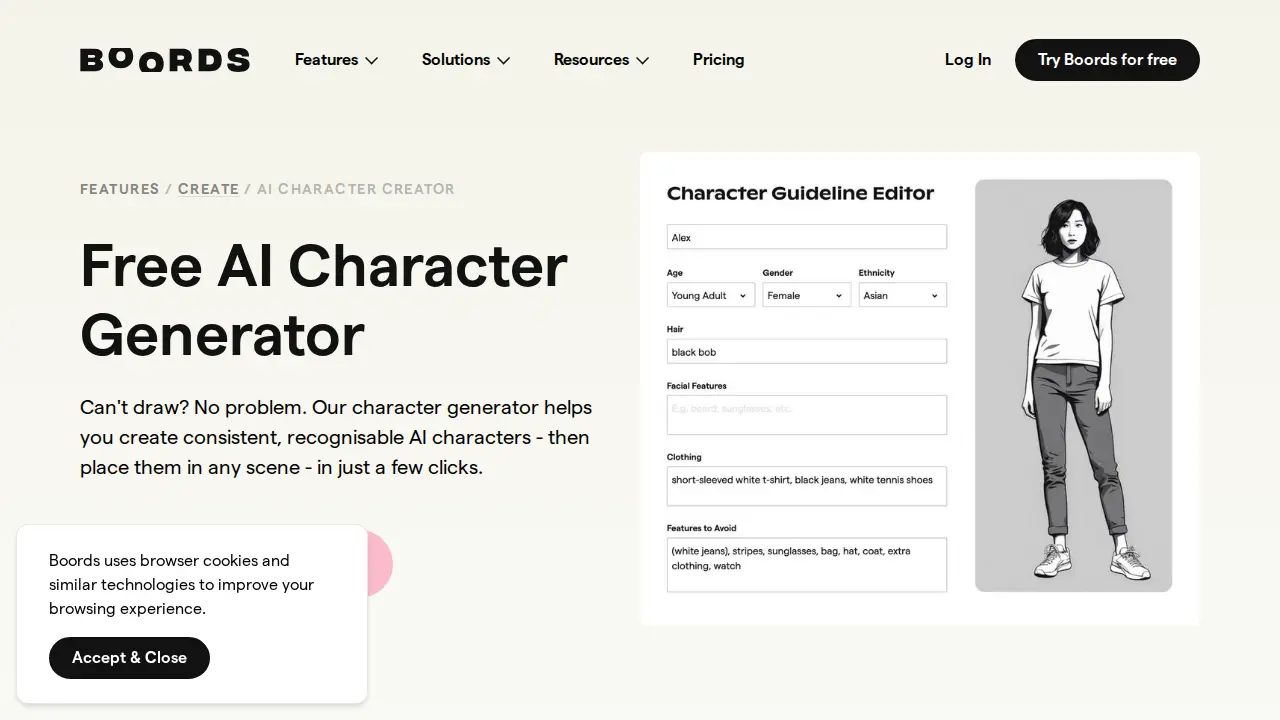Click the pink circle behind cookie banner

[x=380, y=563]
